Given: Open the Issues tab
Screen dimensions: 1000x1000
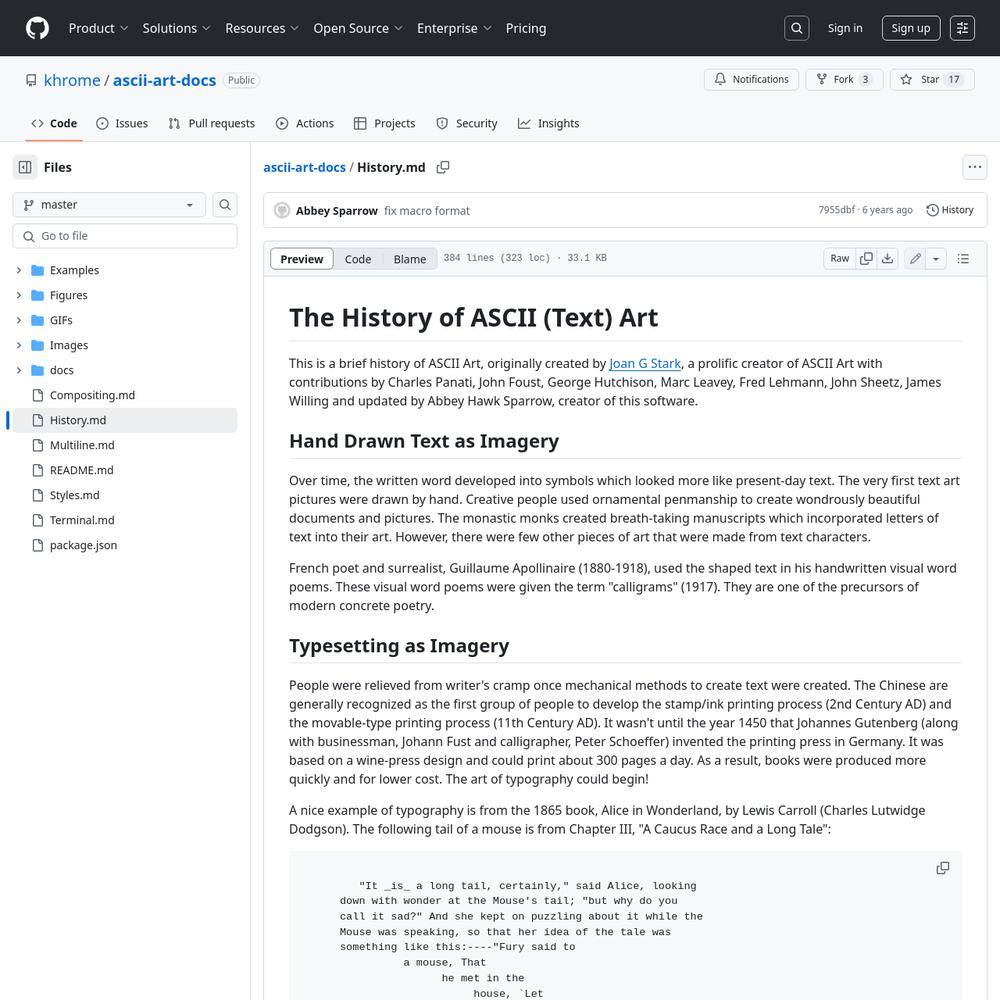Looking at the screenshot, I should [x=122, y=124].
